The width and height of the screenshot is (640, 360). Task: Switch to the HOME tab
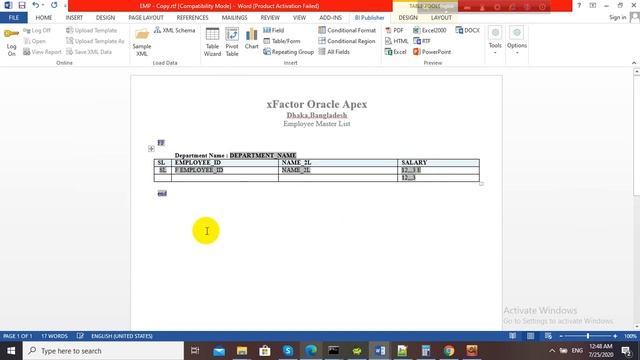point(44,18)
